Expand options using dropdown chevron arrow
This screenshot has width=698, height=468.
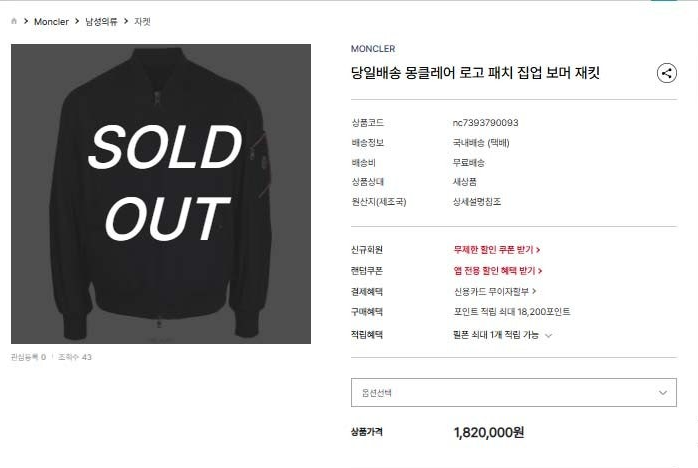663,393
